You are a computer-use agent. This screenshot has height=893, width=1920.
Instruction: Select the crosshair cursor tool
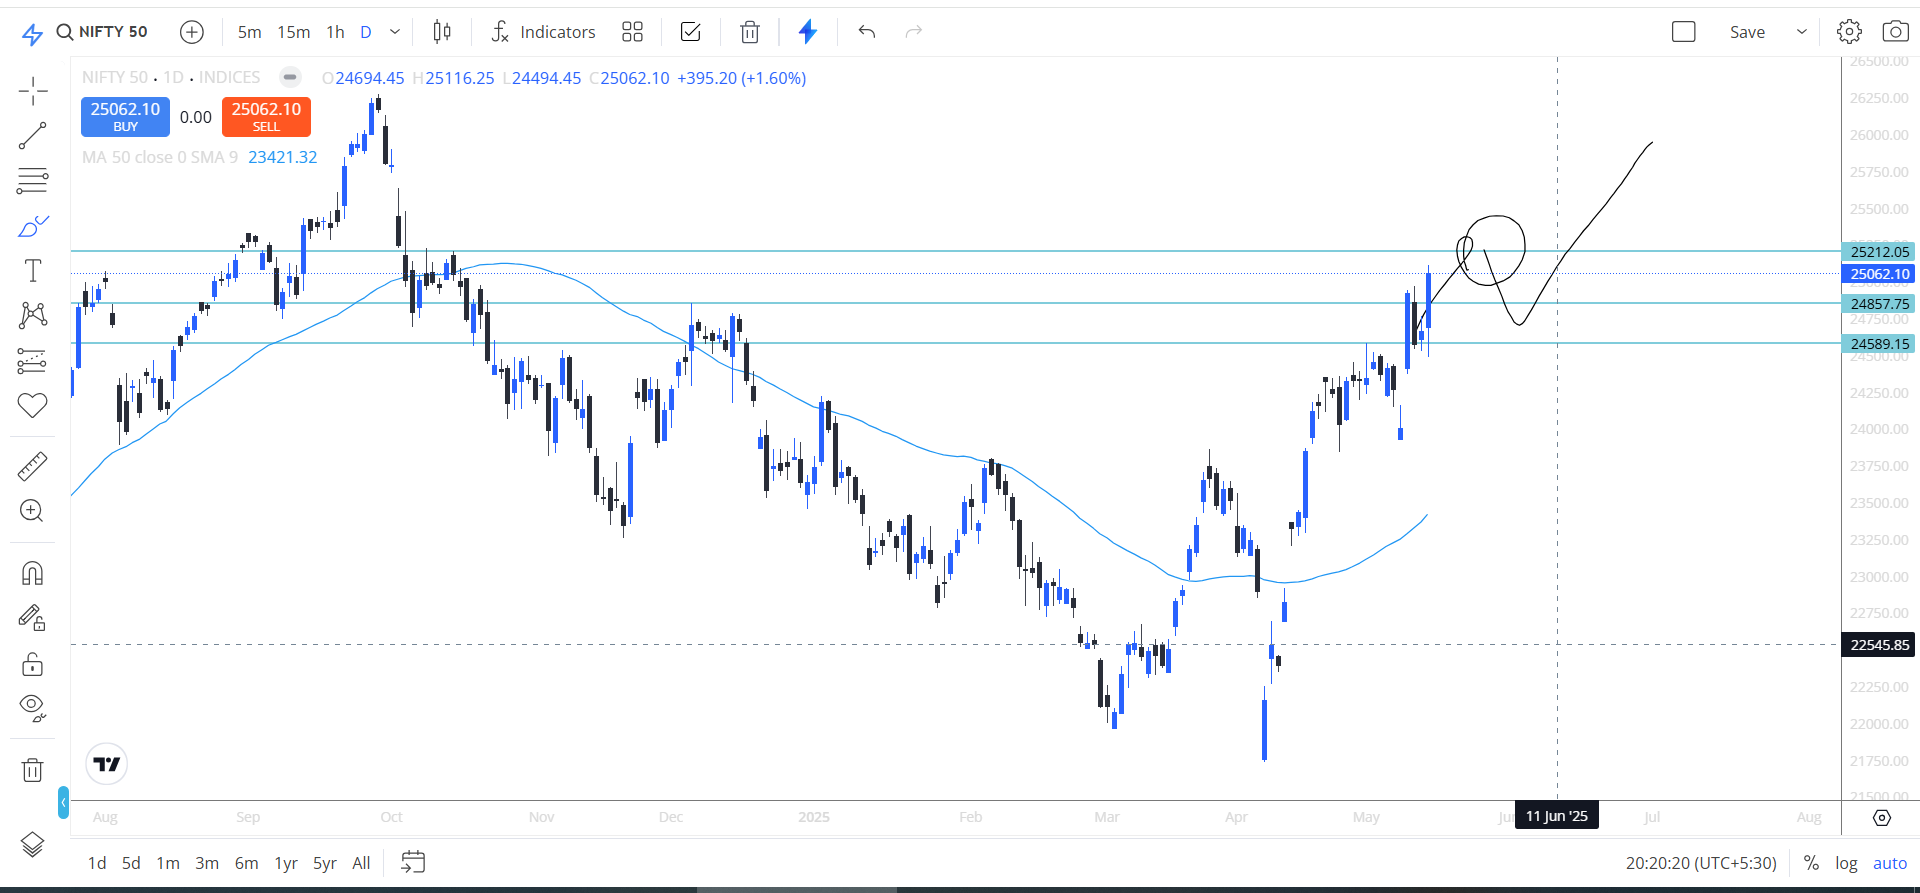coord(33,91)
